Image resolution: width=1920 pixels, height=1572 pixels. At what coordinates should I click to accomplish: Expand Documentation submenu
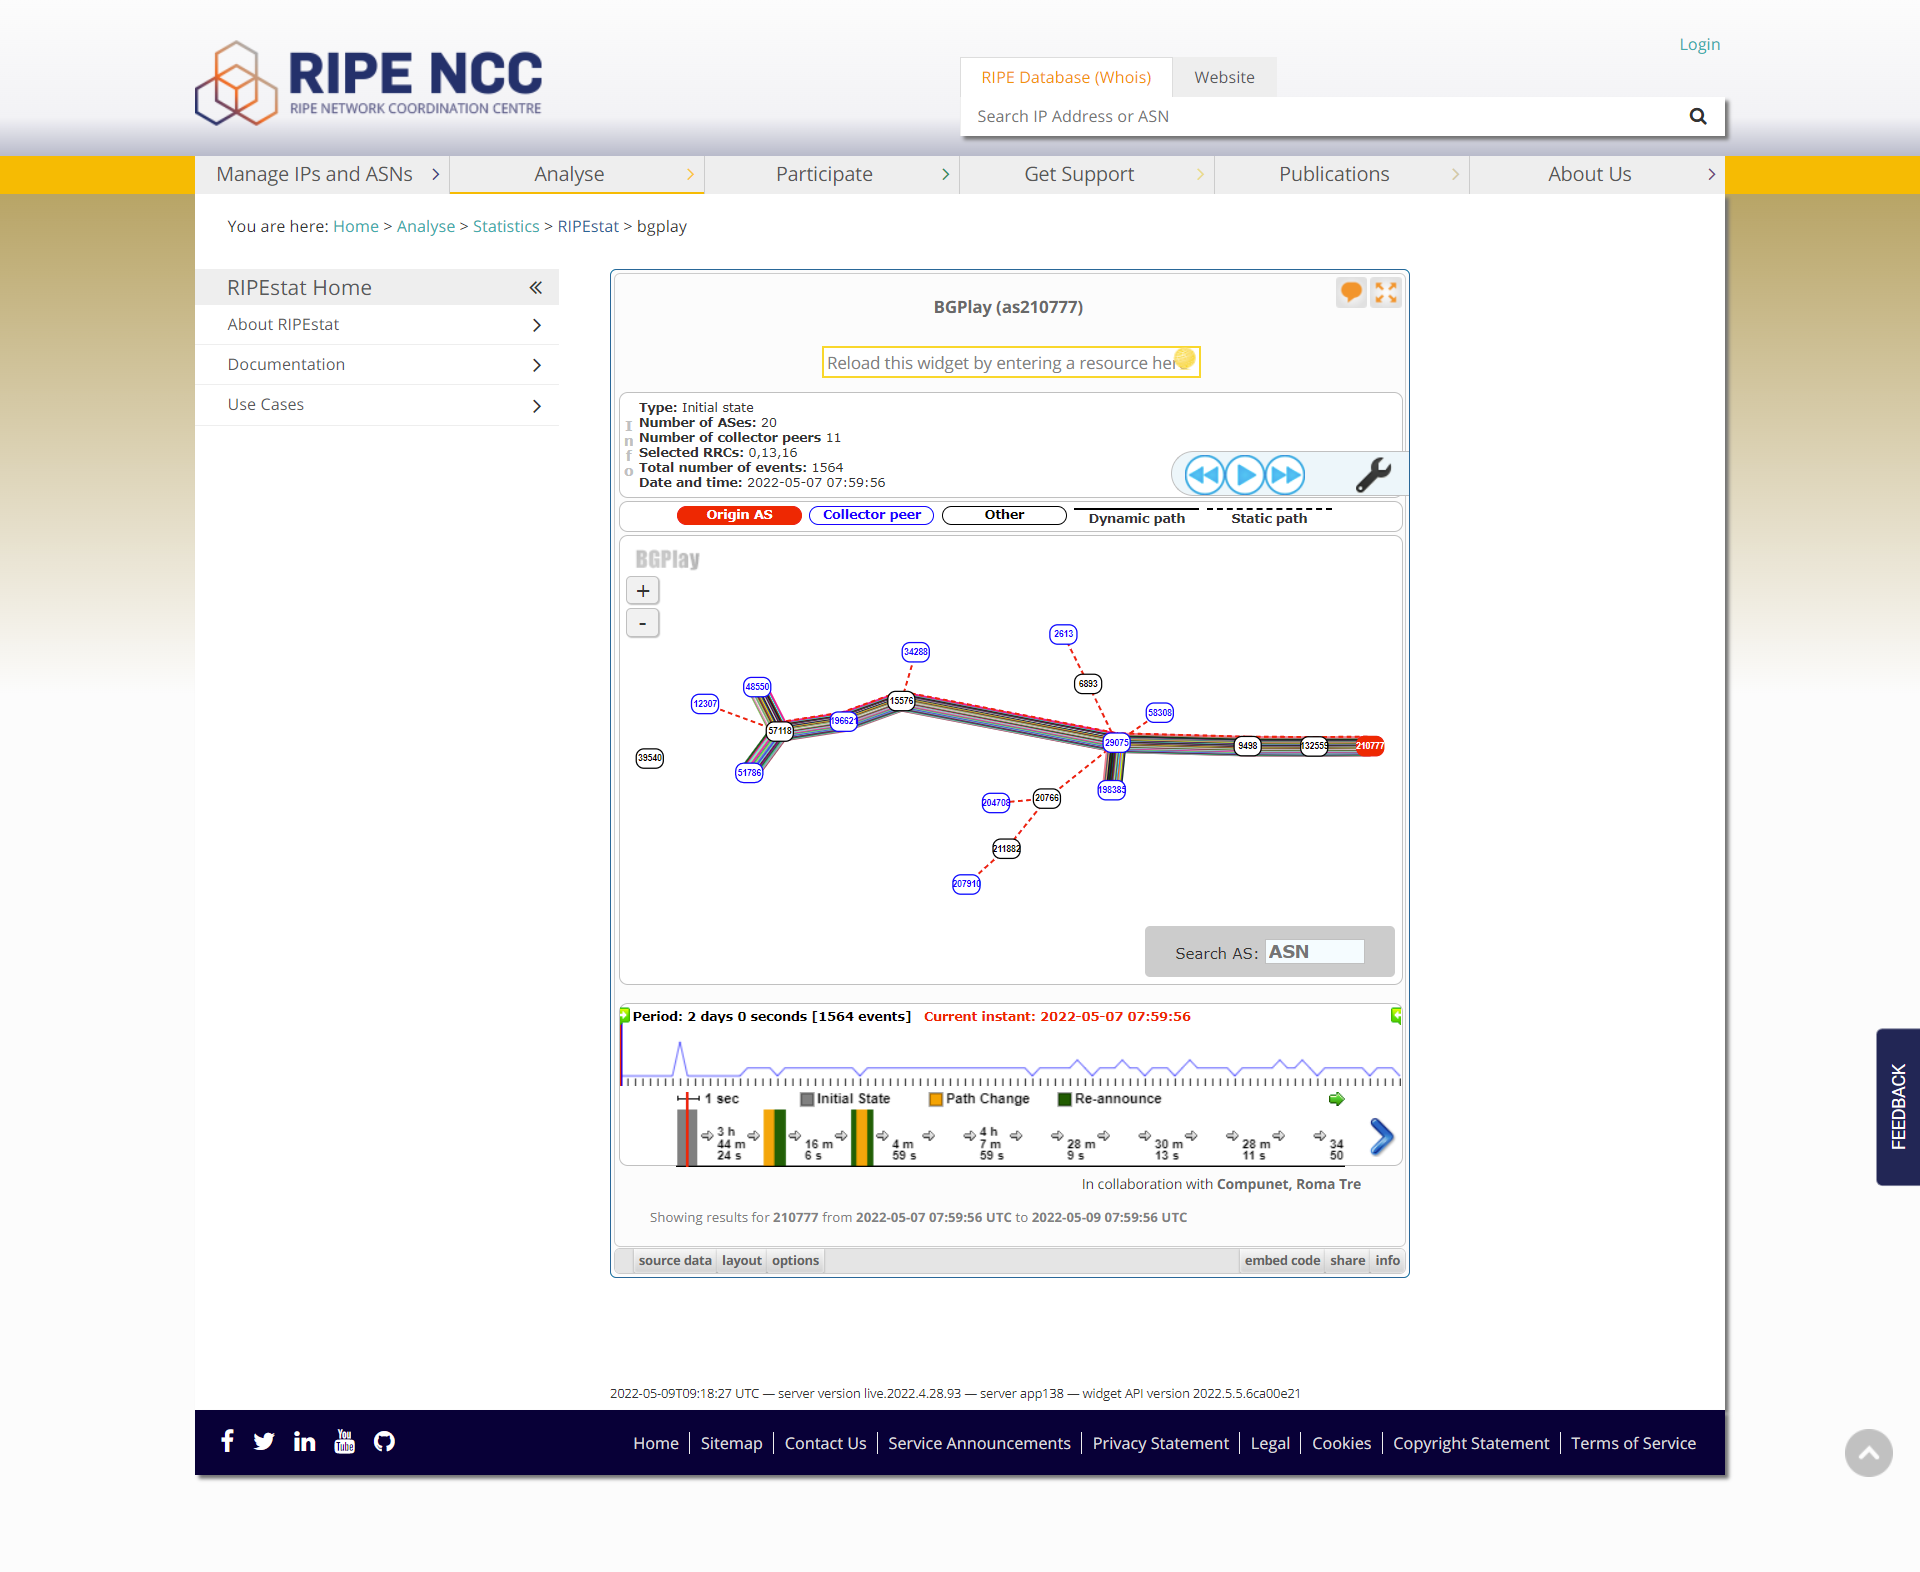[537, 365]
